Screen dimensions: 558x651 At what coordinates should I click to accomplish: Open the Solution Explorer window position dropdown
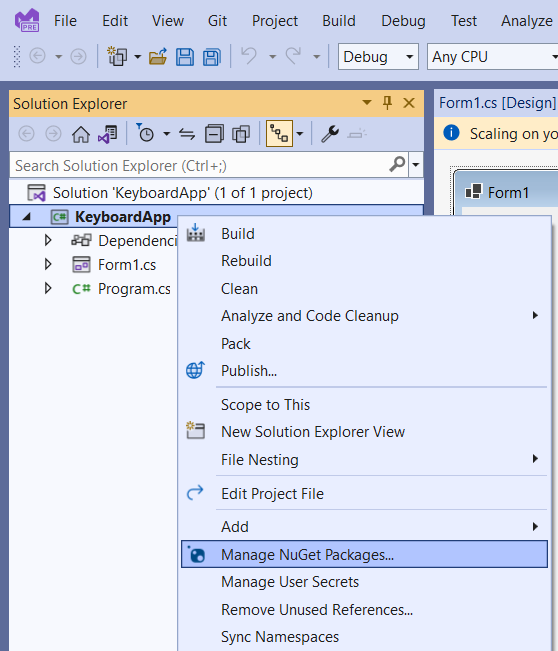pos(367,103)
